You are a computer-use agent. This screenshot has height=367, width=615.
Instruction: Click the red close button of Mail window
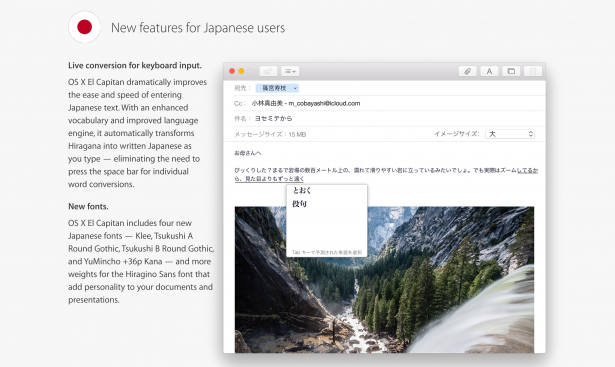point(232,71)
